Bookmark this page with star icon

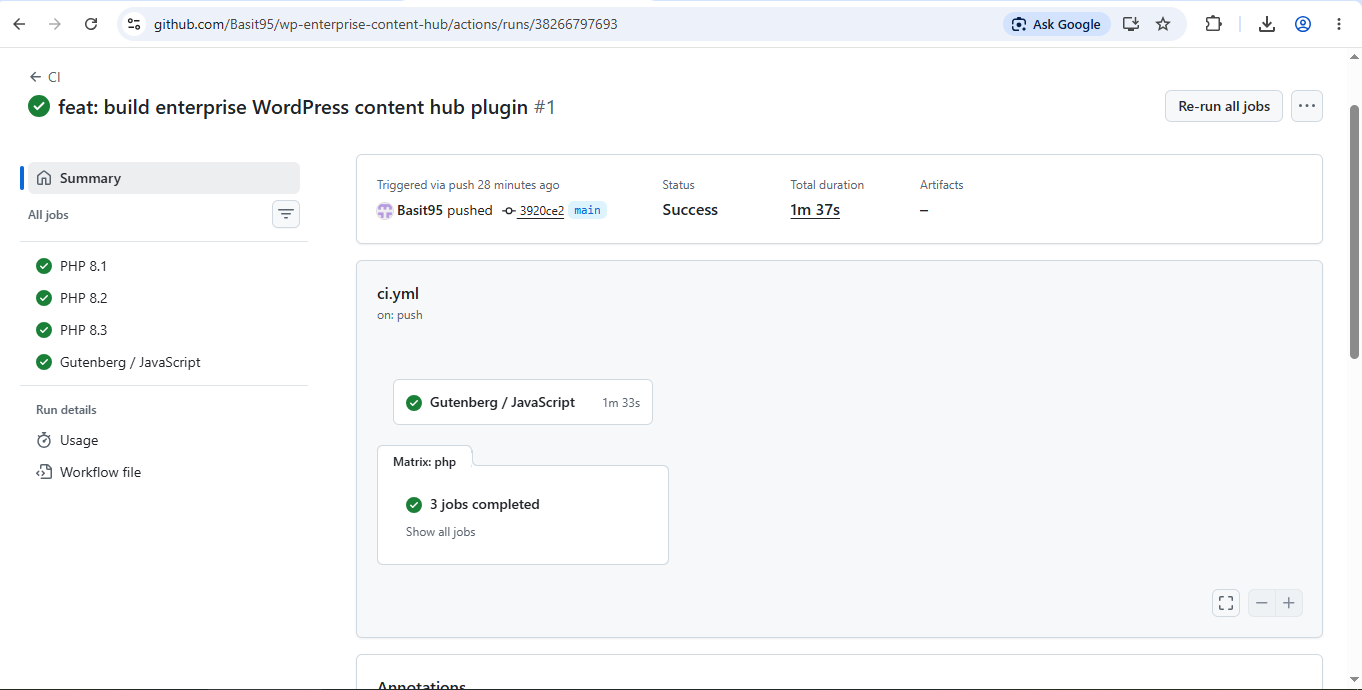click(1163, 24)
